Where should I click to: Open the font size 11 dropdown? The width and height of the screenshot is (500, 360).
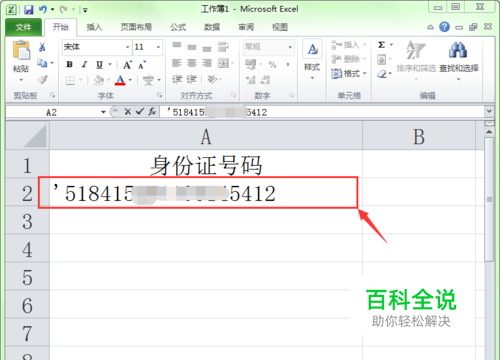tap(158, 47)
